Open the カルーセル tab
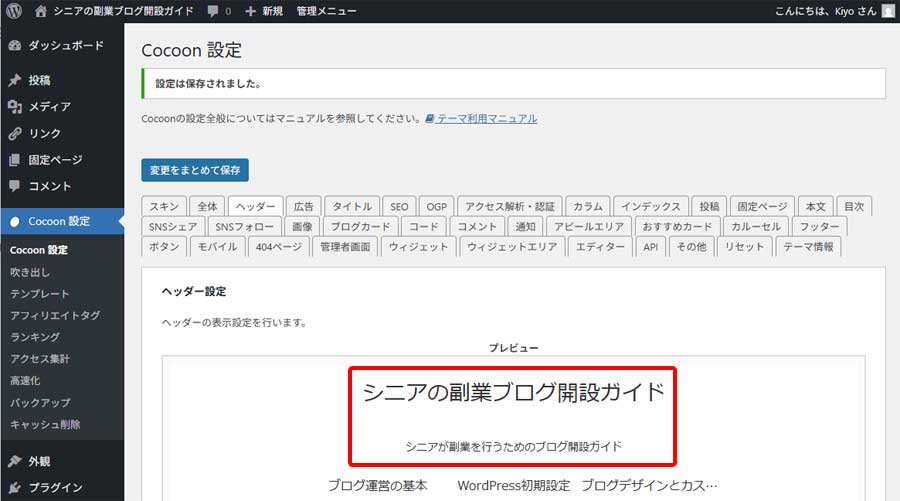This screenshot has width=900, height=501. point(756,227)
